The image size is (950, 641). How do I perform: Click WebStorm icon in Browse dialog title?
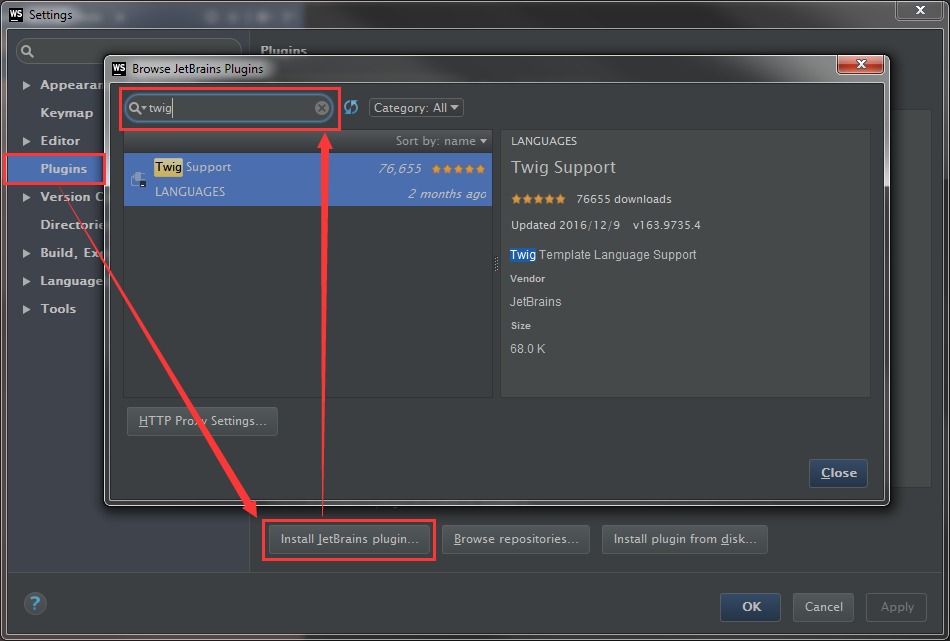pyautogui.click(x=119, y=68)
